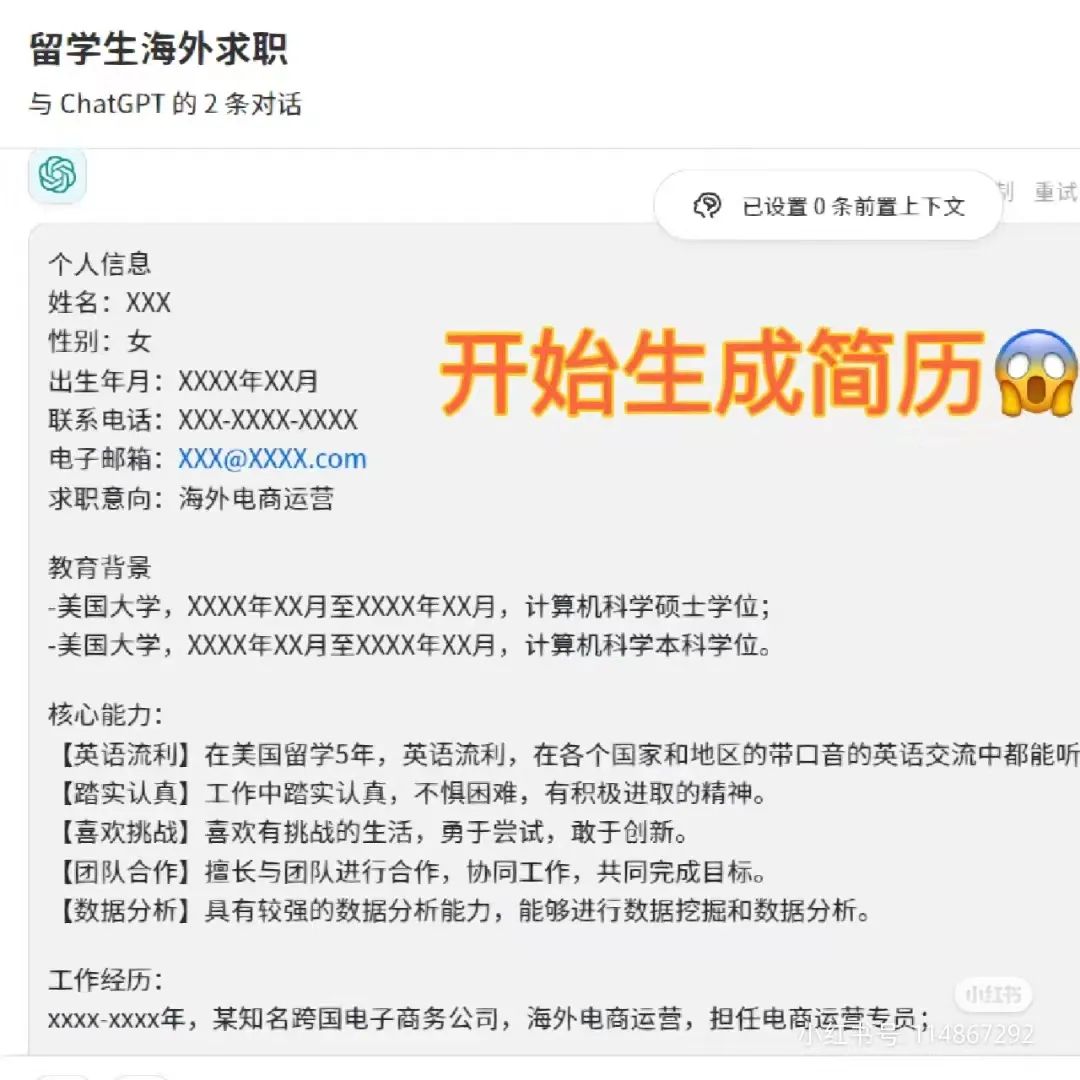Click the 个人信息 heading in the reply
The height and width of the screenshot is (1080, 1080).
[100, 264]
